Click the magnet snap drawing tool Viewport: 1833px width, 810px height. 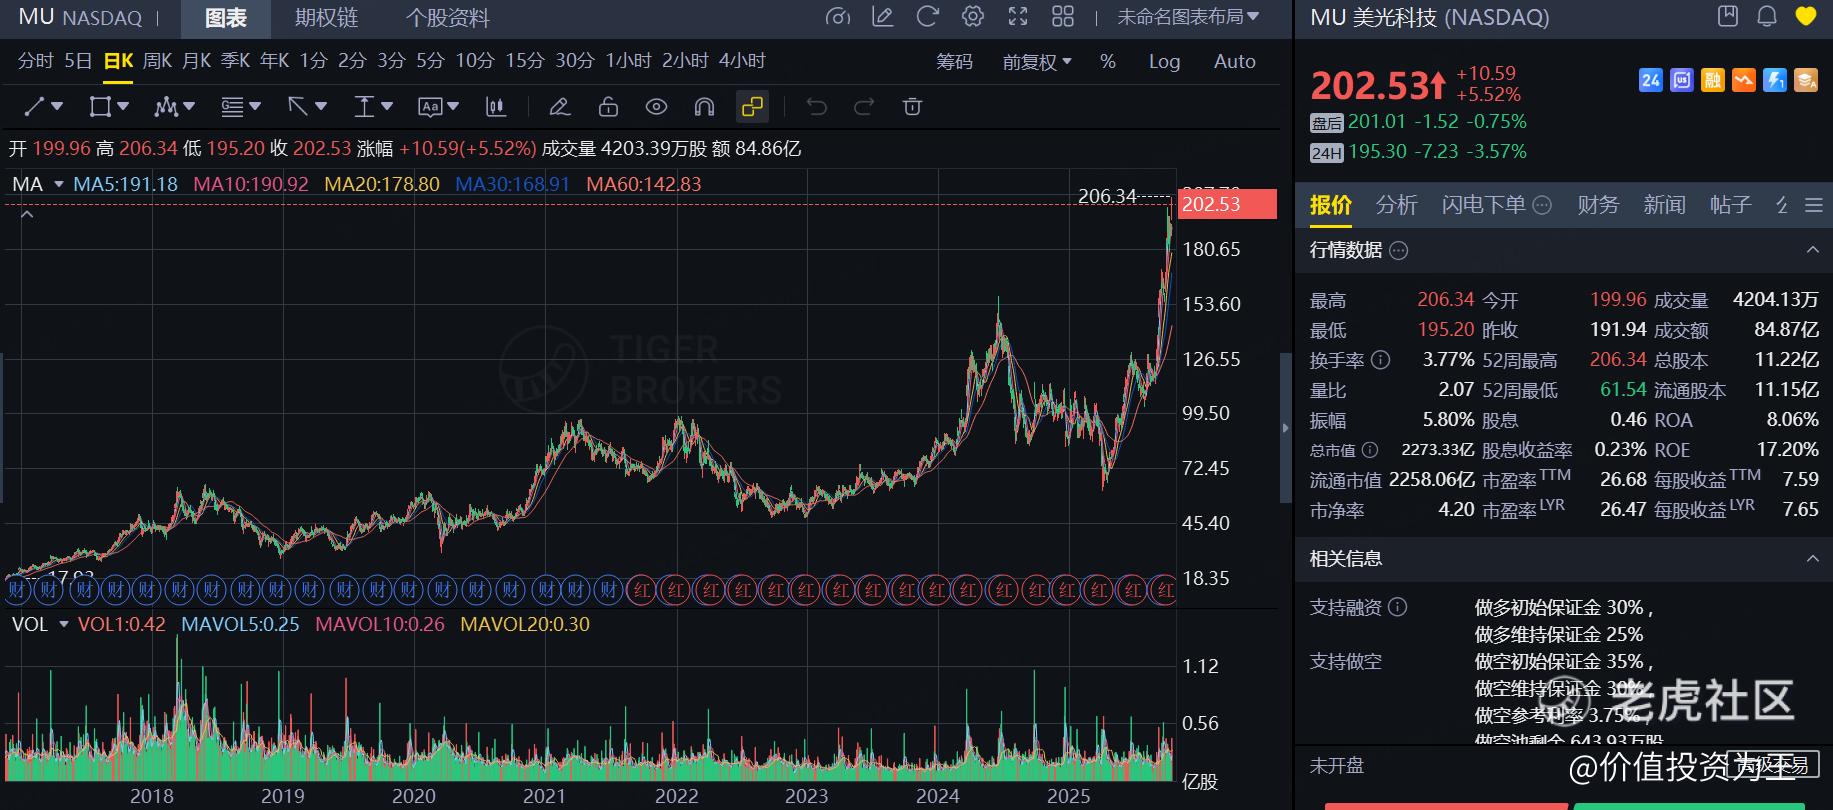704,107
